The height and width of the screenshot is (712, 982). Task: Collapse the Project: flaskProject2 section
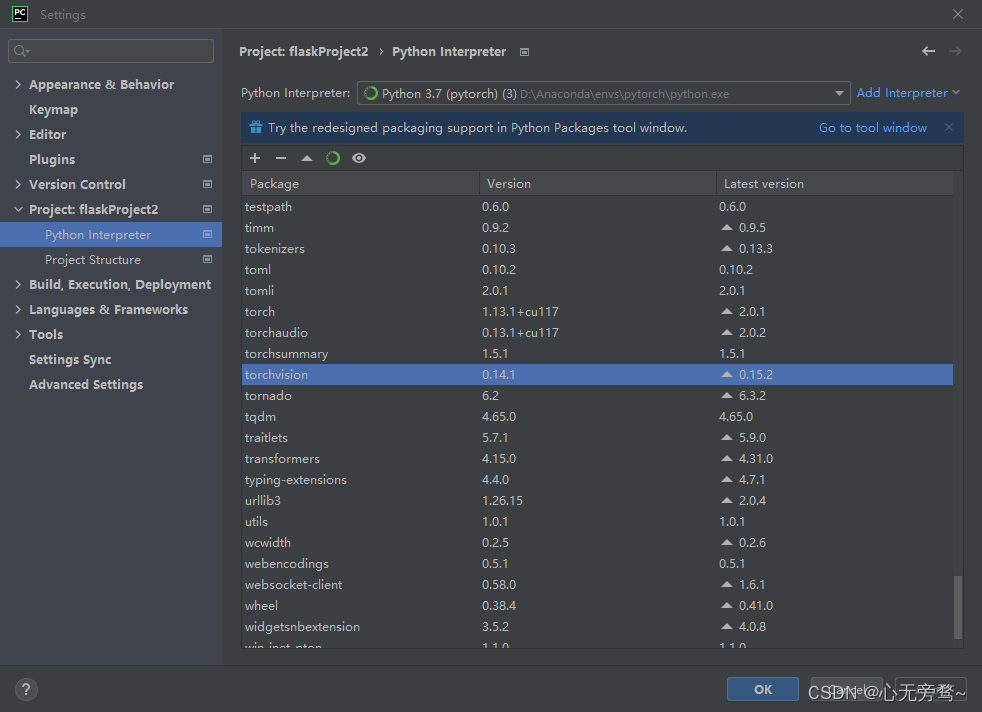[19, 209]
